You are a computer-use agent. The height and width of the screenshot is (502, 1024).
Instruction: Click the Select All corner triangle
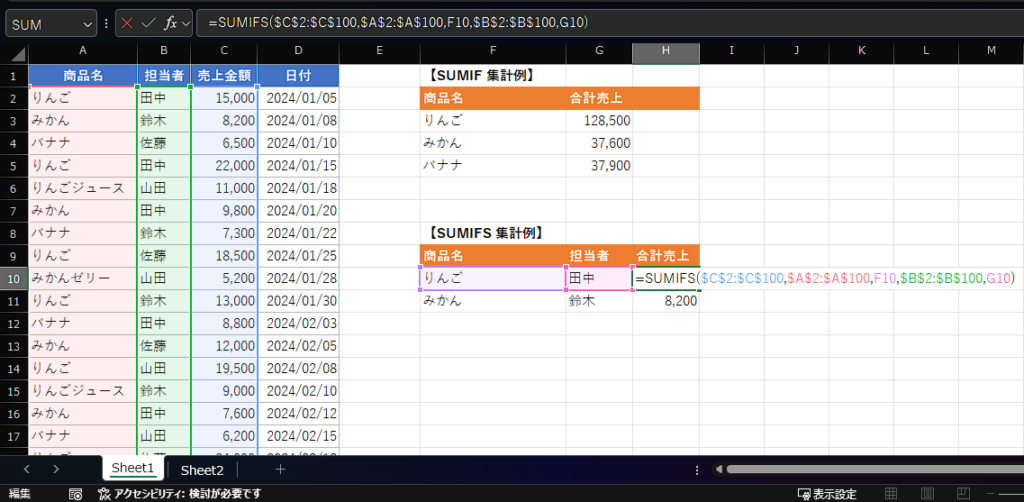(14, 50)
